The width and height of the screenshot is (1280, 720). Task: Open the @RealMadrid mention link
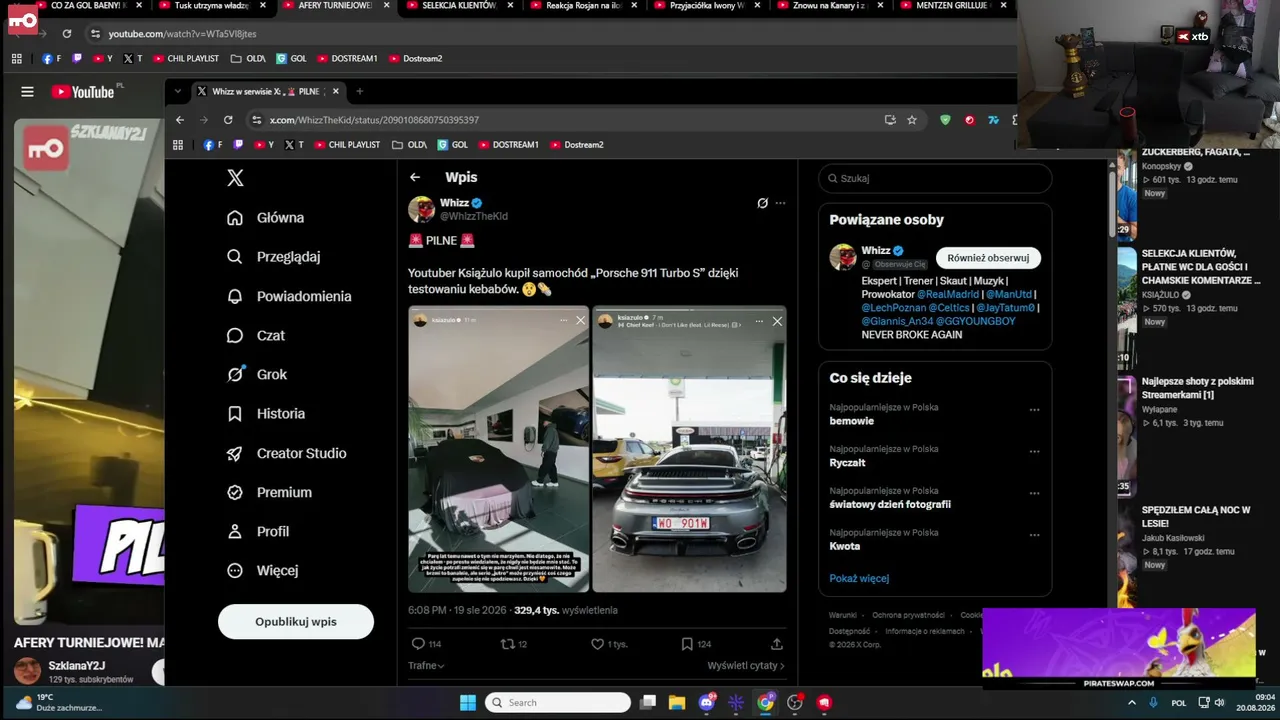(x=947, y=295)
